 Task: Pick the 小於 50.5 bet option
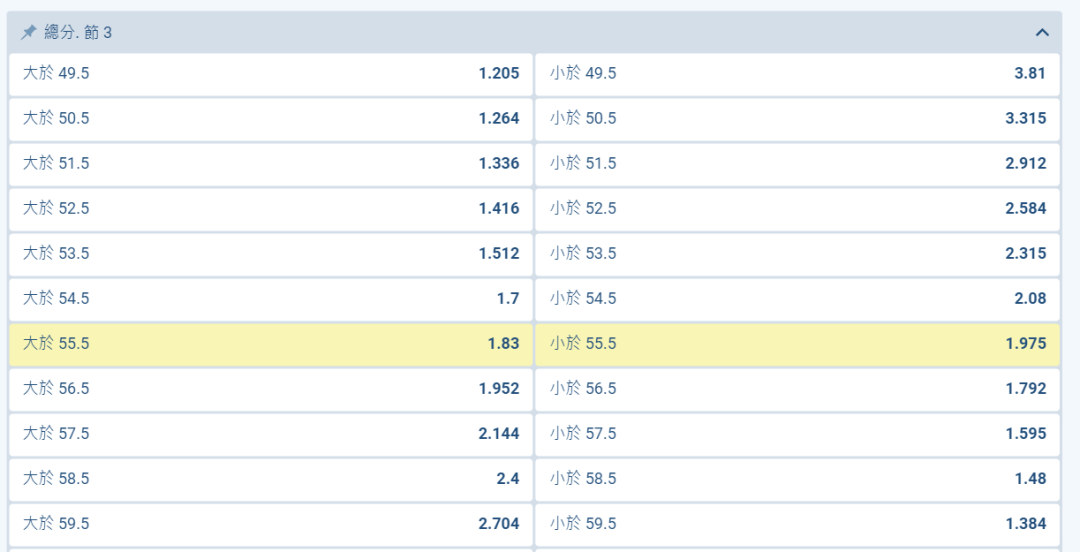point(797,118)
